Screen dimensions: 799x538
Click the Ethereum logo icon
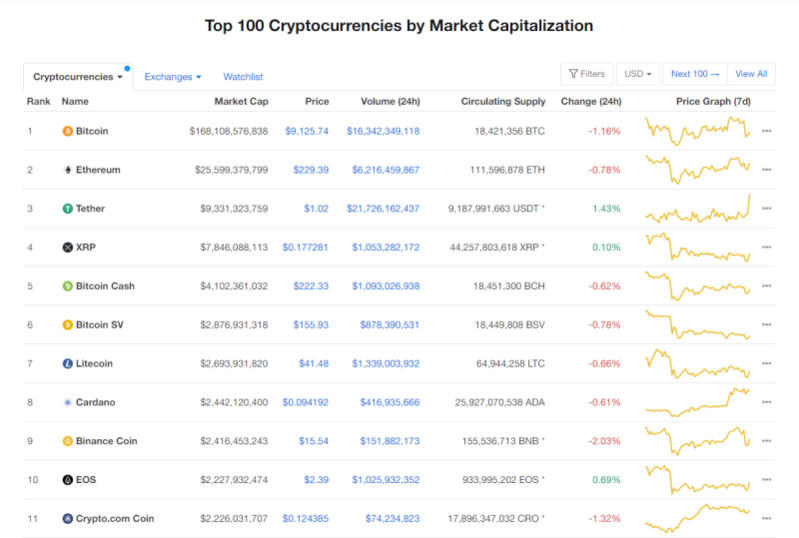(67, 170)
